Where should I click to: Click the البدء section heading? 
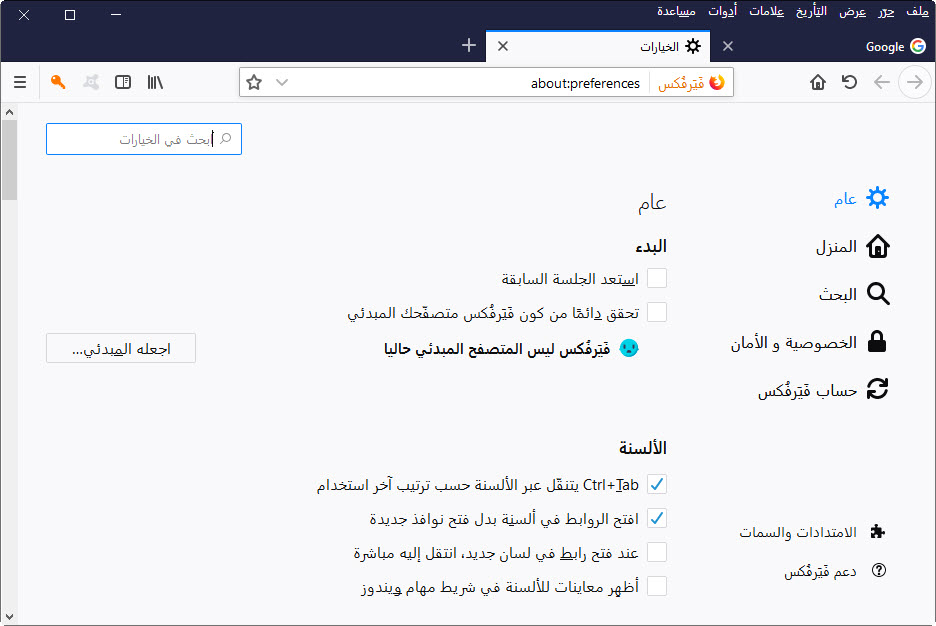click(x=651, y=246)
